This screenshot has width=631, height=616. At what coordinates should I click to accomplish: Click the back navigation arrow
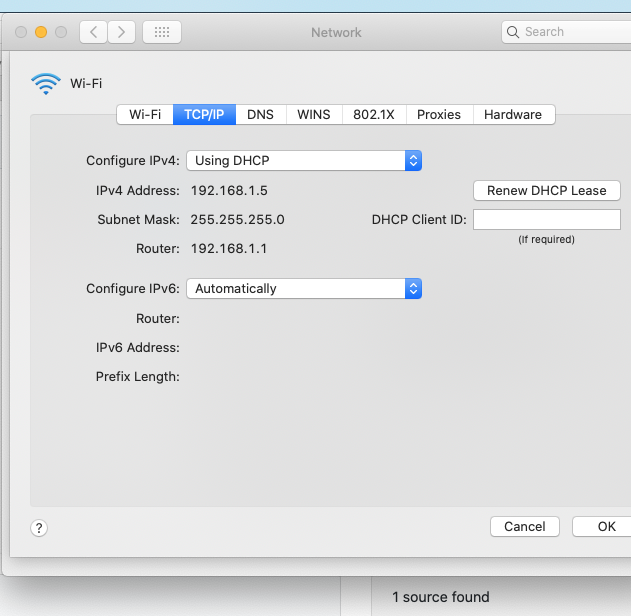[x=93, y=32]
